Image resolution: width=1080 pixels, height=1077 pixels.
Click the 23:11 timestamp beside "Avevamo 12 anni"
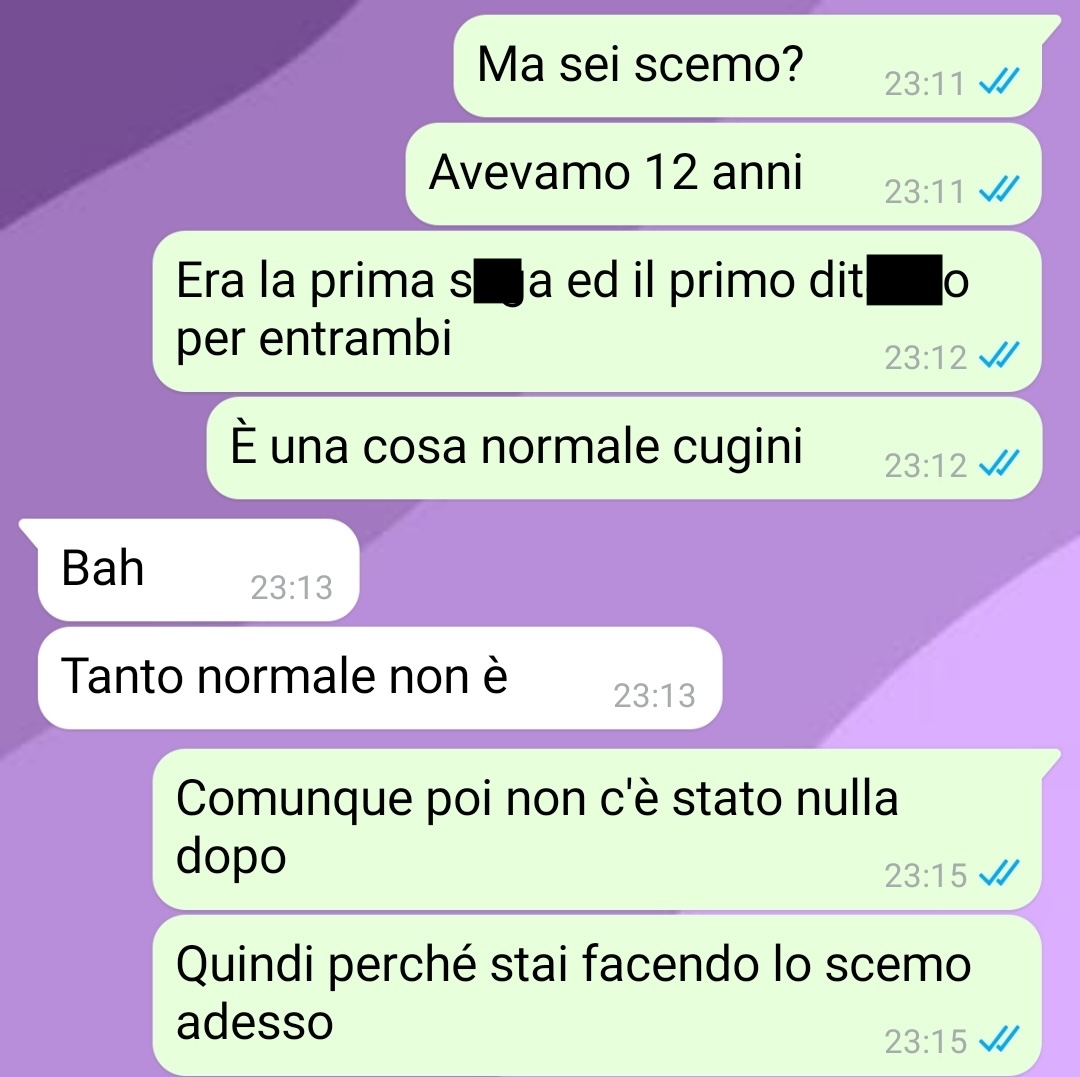coord(925,191)
